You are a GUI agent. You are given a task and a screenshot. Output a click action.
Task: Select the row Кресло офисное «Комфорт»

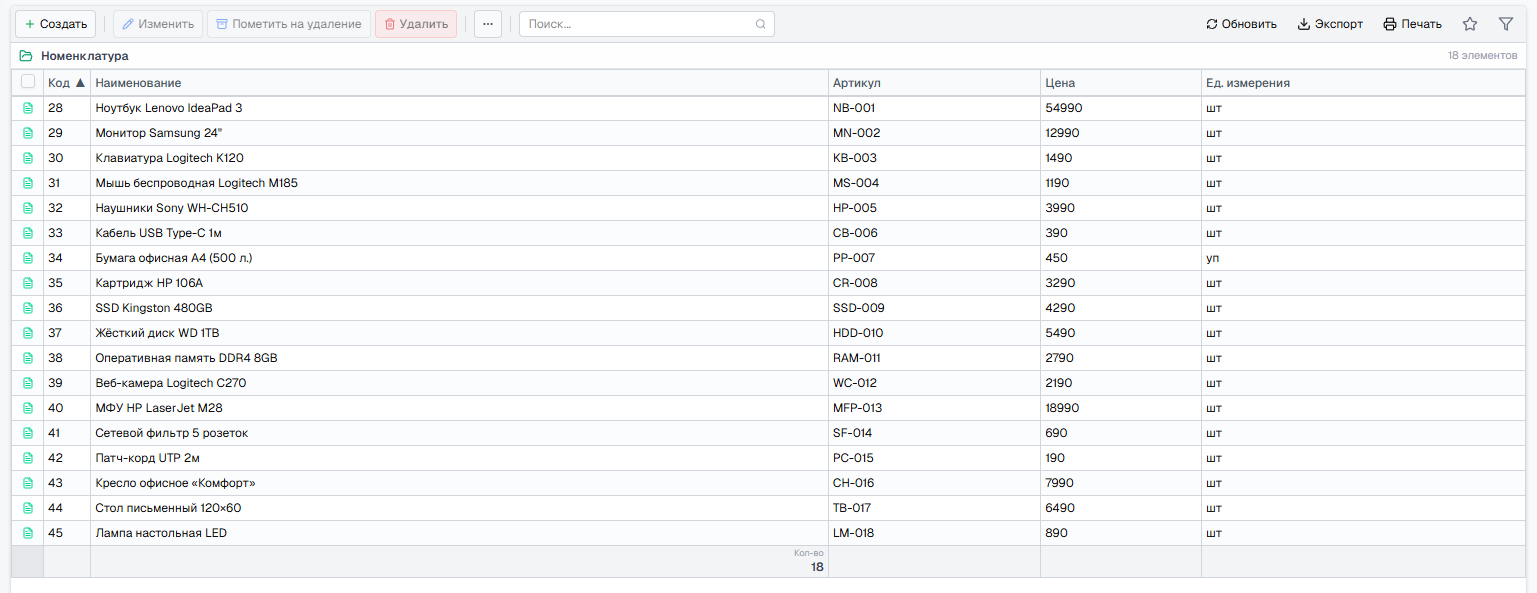[x=768, y=483]
